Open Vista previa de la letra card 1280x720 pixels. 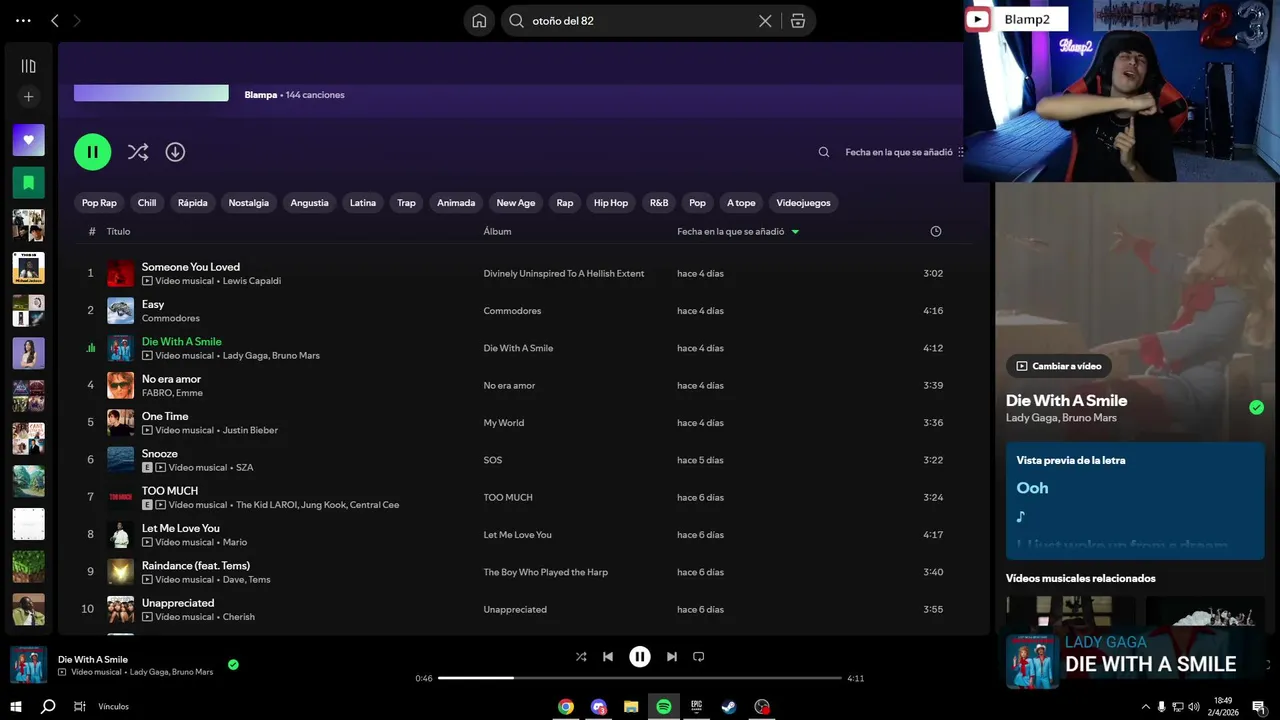[1135, 500]
